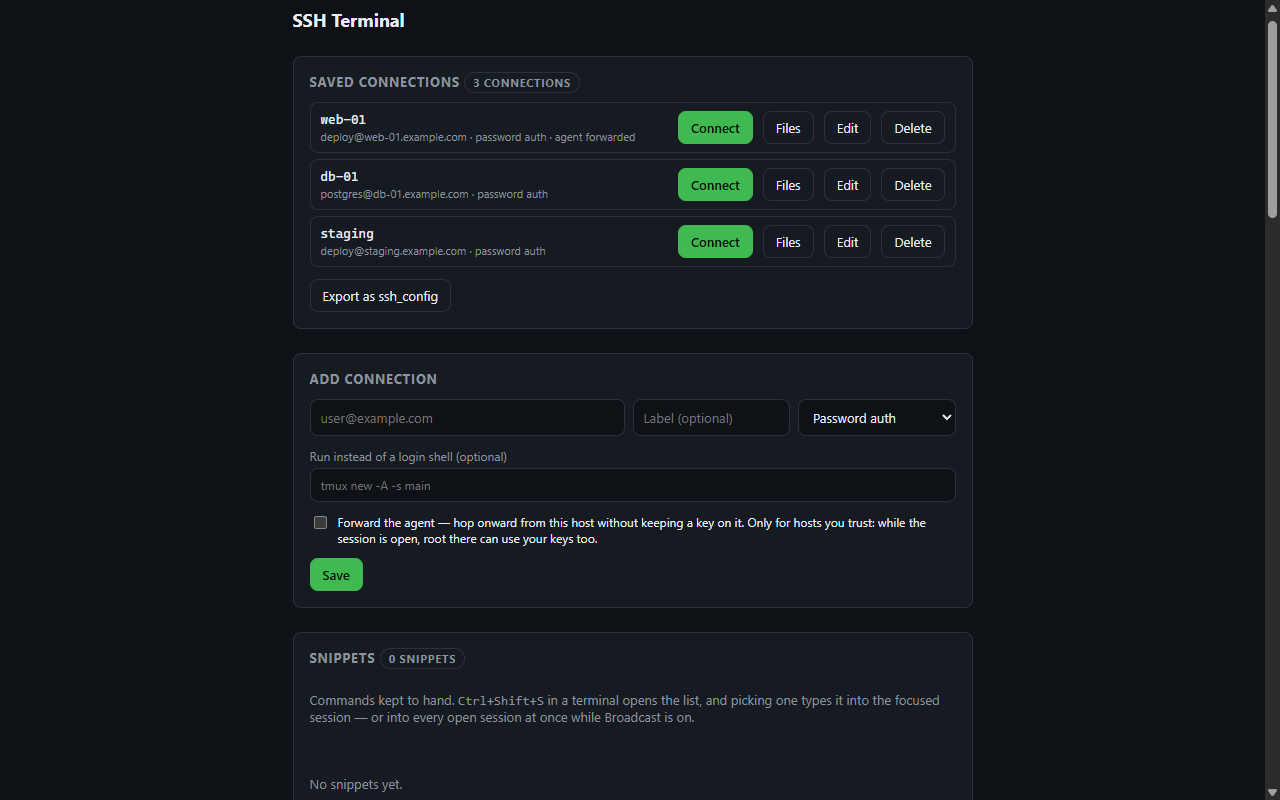This screenshot has height=800, width=1280.
Task: Click the ADD CONNECTION heading
Action: (373, 379)
